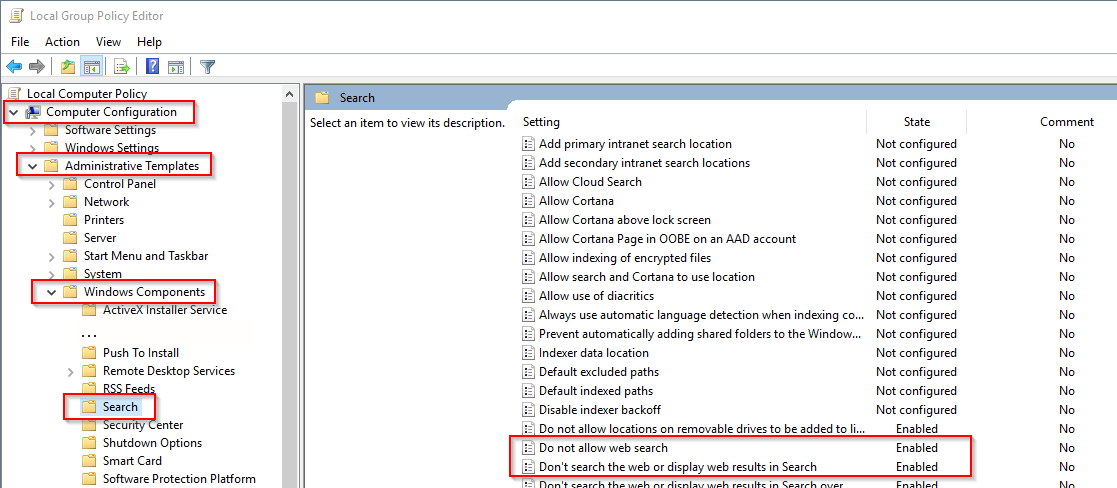This screenshot has height=488, width=1117.
Task: Select the Push To Install folder
Action: (x=141, y=353)
